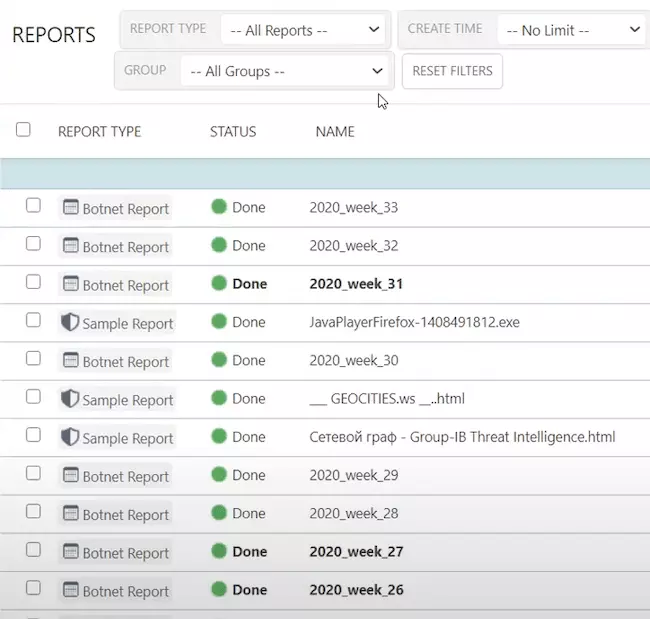Open the Report Type filter dropdown
Viewport: 650px width, 619px height.
click(x=305, y=30)
